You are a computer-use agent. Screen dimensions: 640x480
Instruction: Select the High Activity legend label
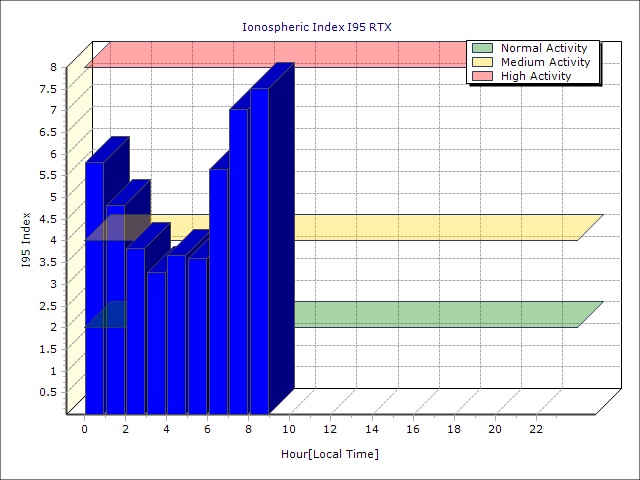click(536, 76)
